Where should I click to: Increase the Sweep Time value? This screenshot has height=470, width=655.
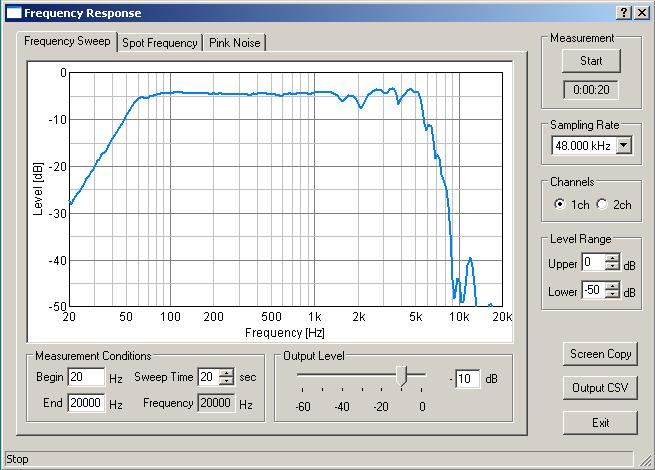(226, 373)
